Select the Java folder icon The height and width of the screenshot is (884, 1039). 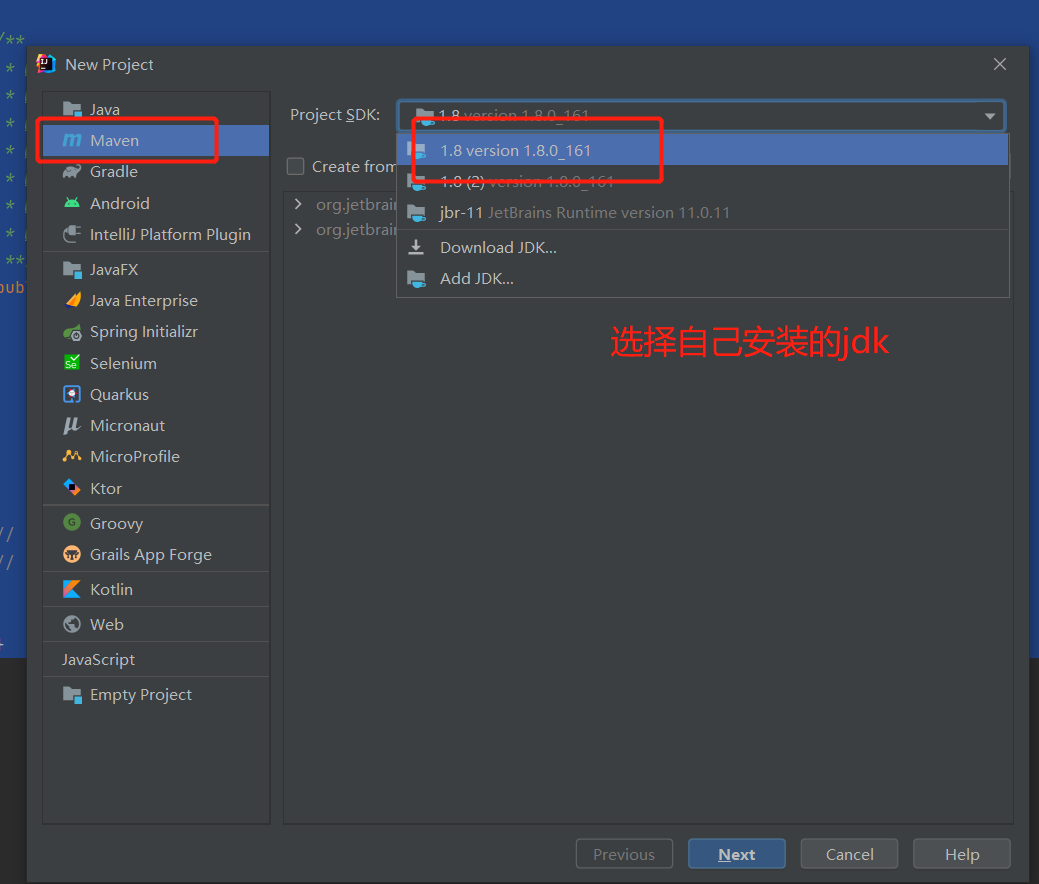(72, 109)
